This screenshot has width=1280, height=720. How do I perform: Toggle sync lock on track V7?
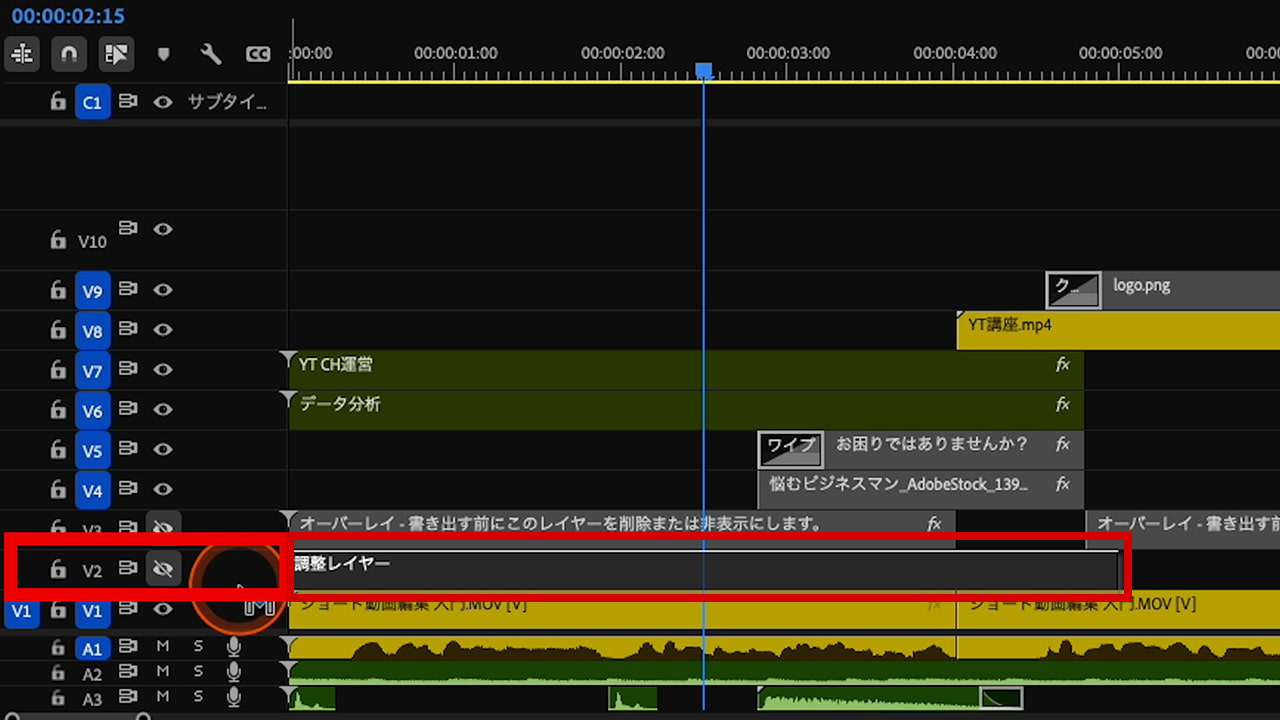pyautogui.click(x=128, y=369)
